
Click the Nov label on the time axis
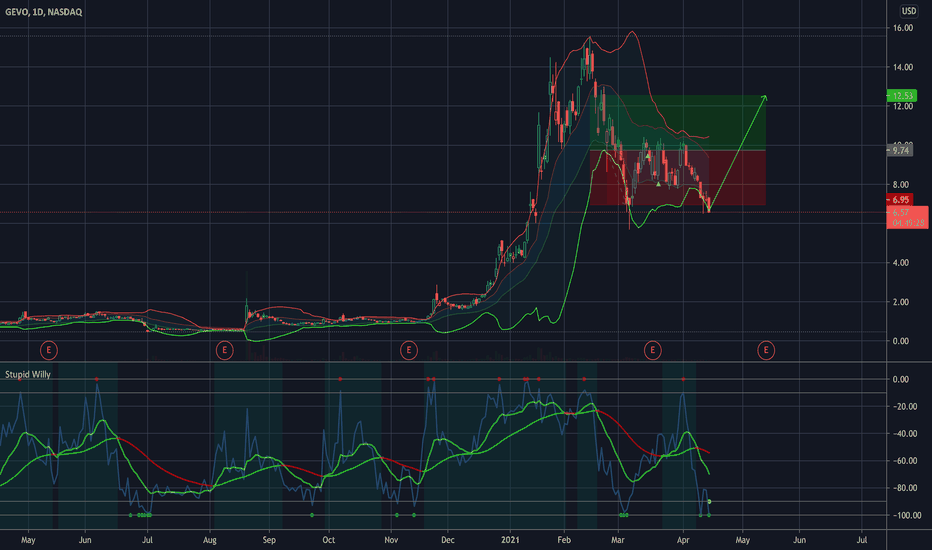[391, 540]
